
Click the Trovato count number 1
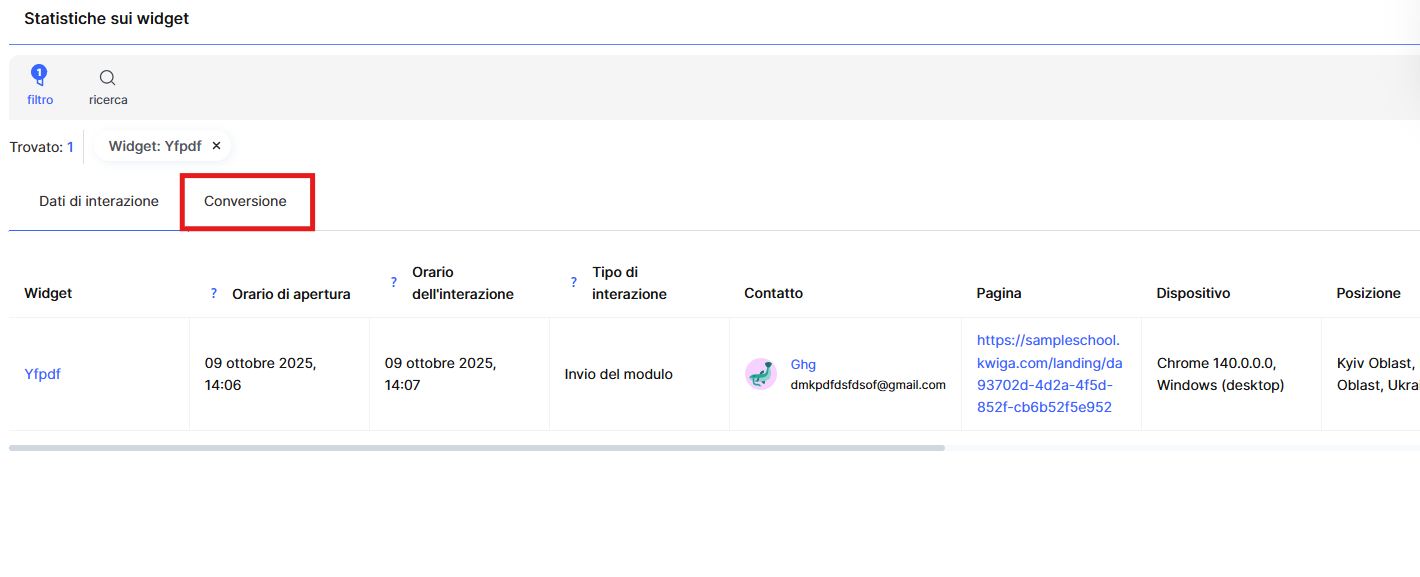click(70, 147)
